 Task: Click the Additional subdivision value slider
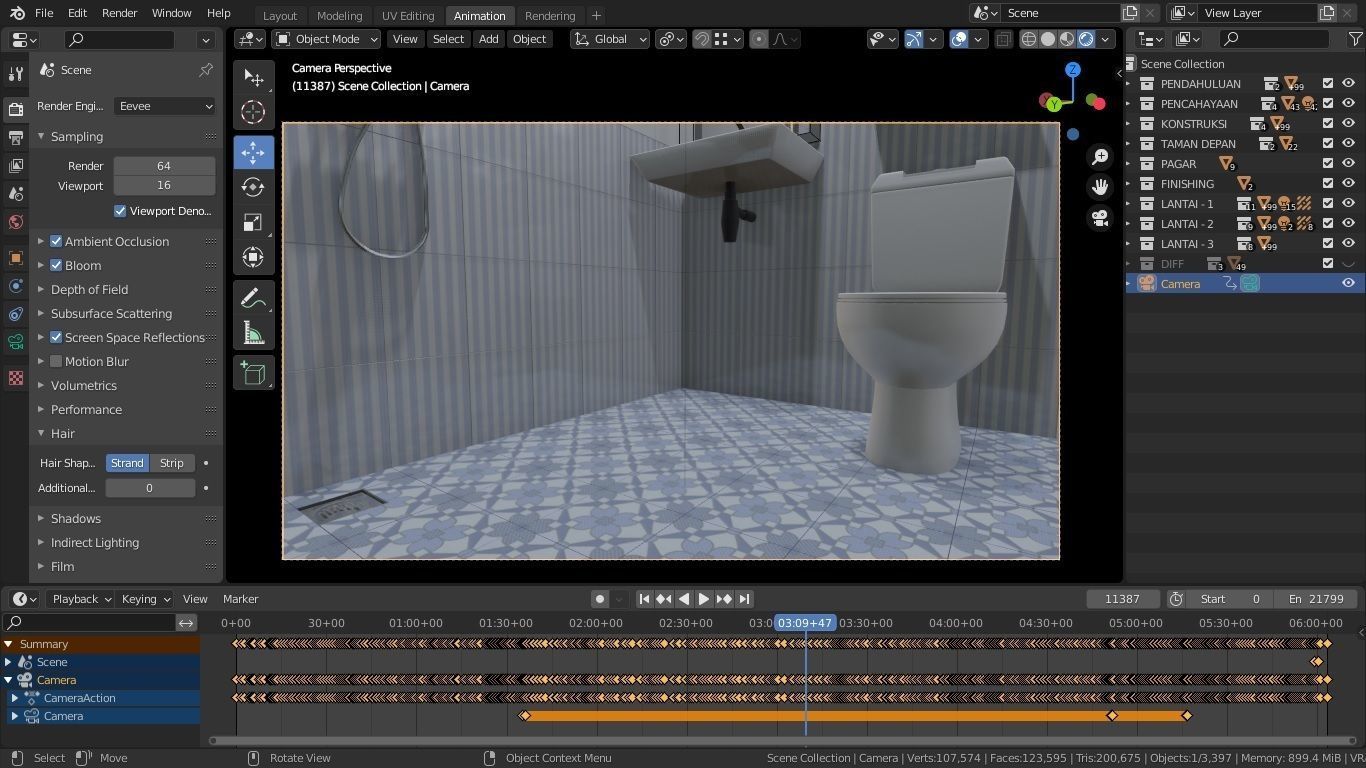pos(150,488)
